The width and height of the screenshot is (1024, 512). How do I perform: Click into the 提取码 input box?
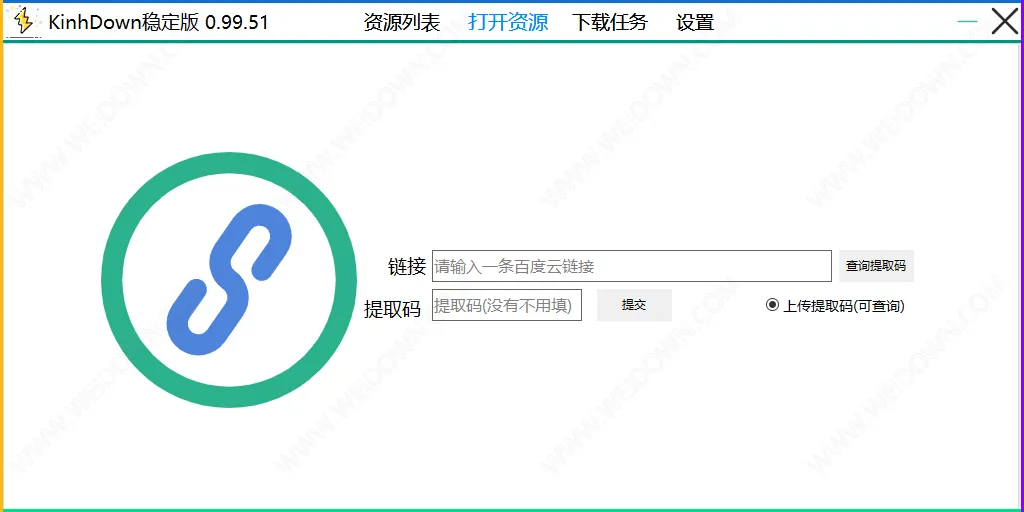coord(507,305)
